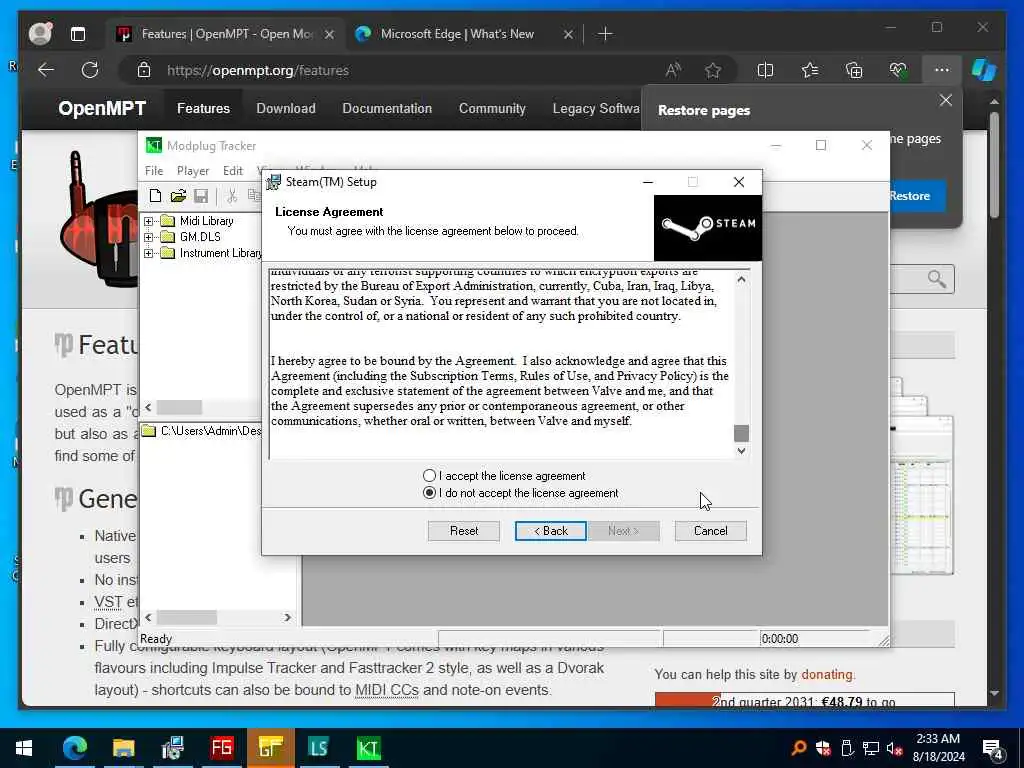1024x768 pixels.
Task: Click the Edge page vertical scrollbar thumb
Action: [994, 165]
